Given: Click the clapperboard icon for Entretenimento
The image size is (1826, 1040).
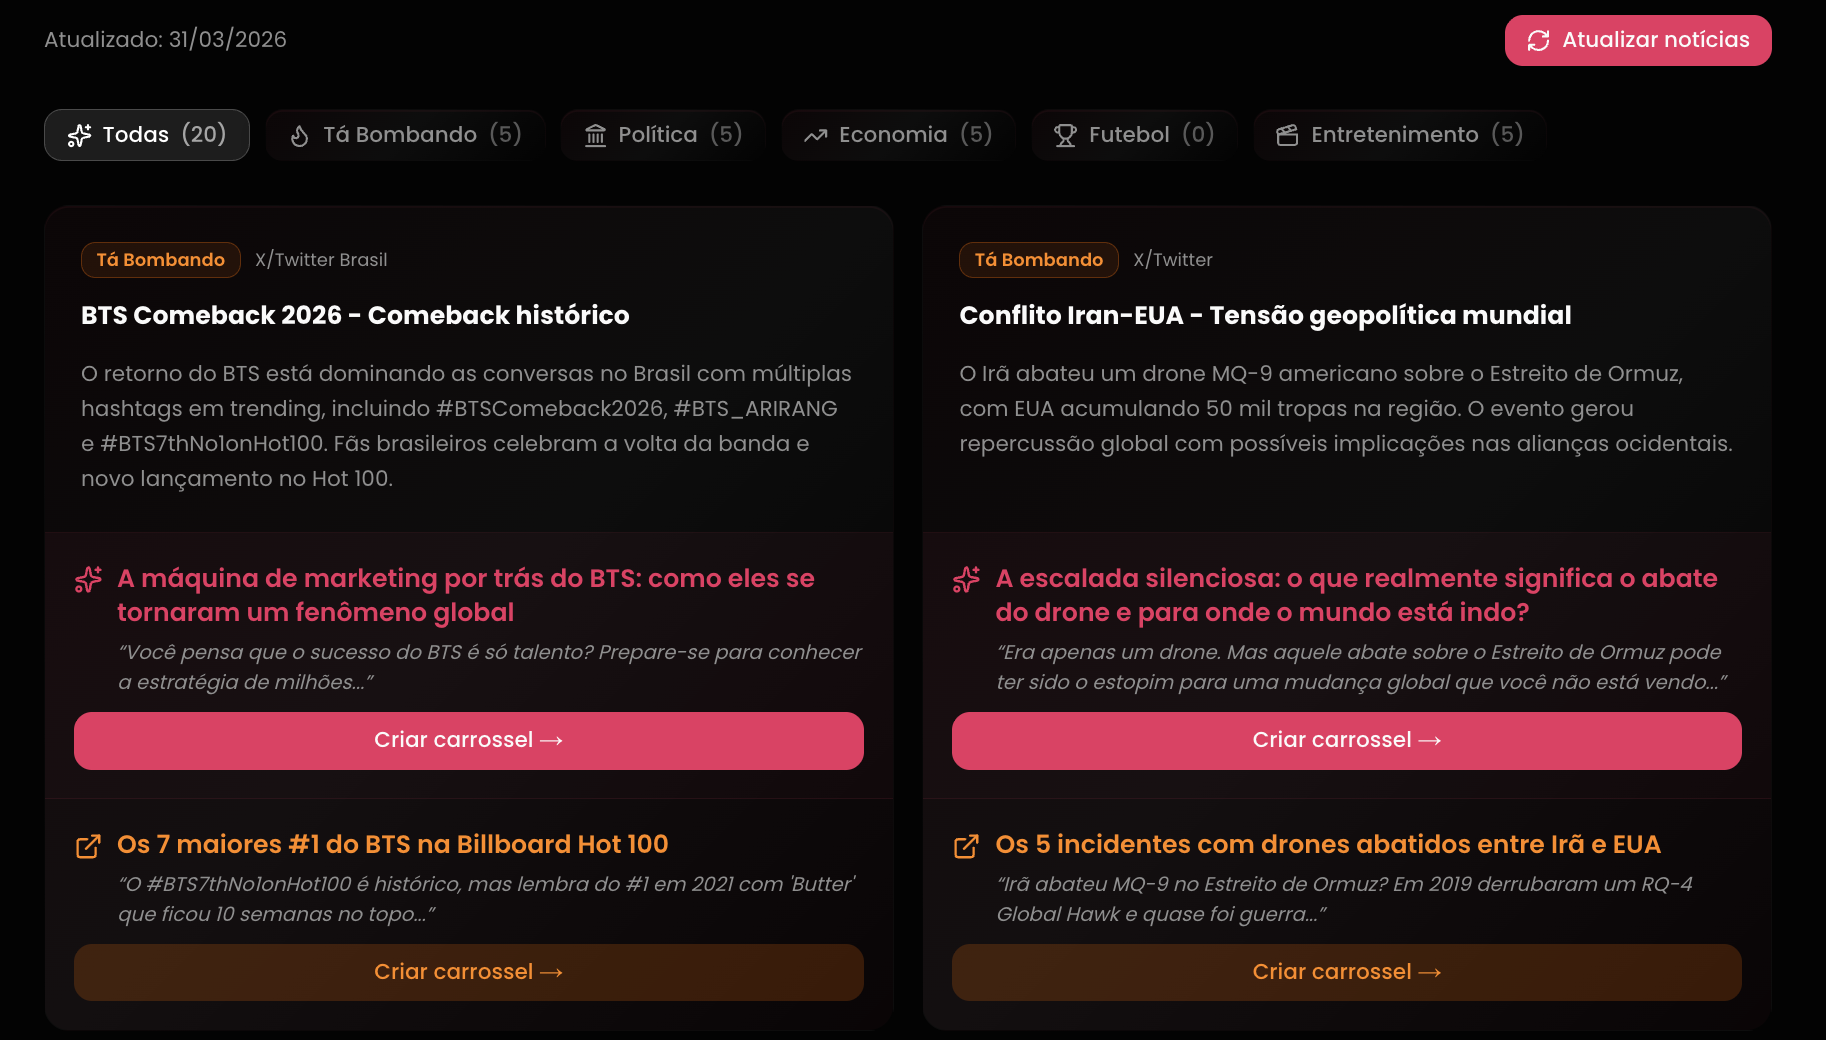Looking at the screenshot, I should point(1287,135).
